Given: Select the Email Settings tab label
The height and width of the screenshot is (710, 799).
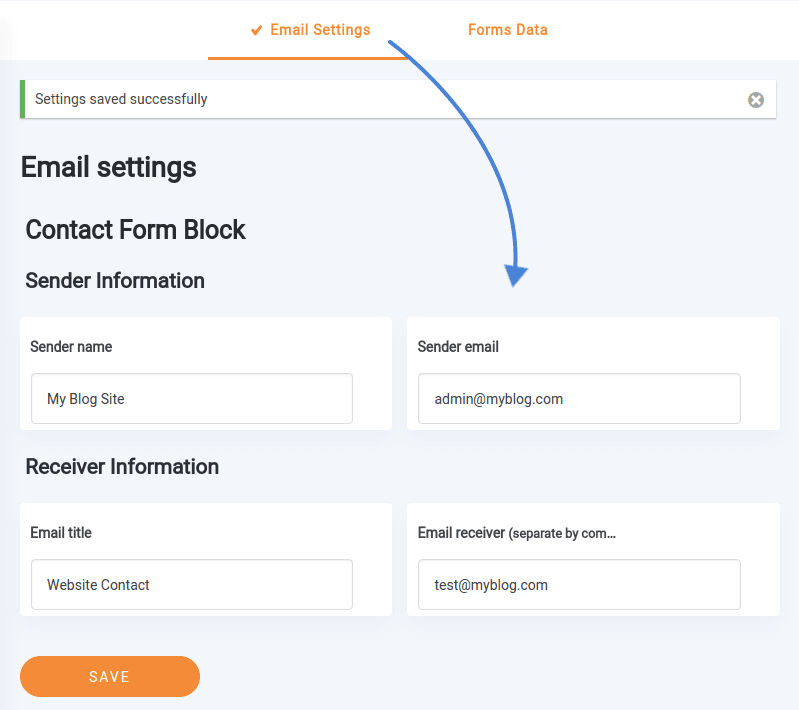Looking at the screenshot, I should click(x=320, y=30).
